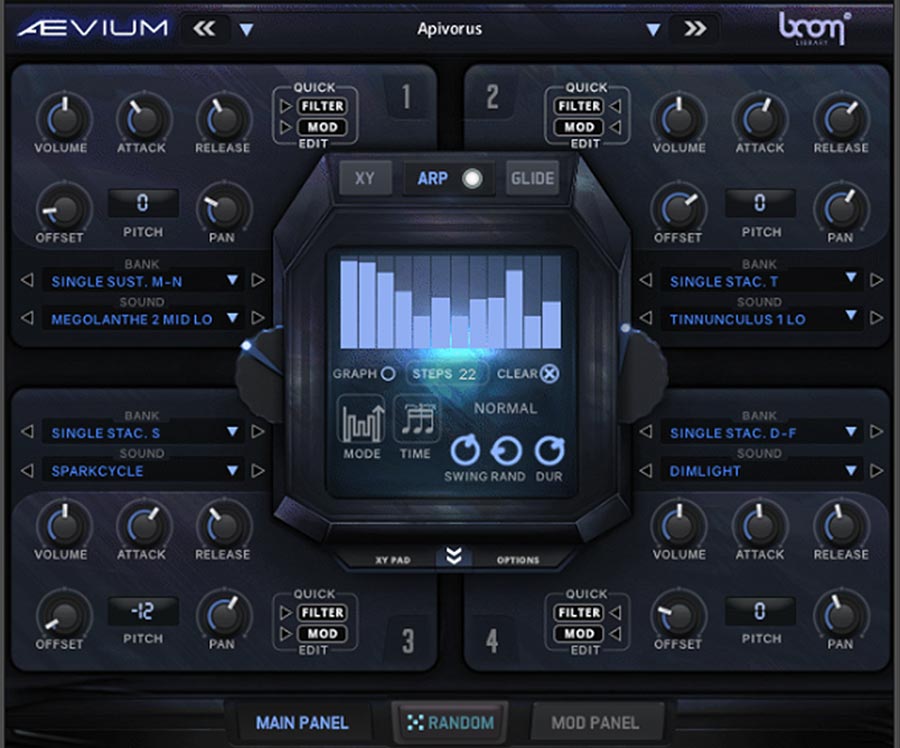Next sound arrow right of MEGOLANTHE 2 MID LO
Image resolution: width=900 pixels, height=748 pixels.
coord(258,317)
